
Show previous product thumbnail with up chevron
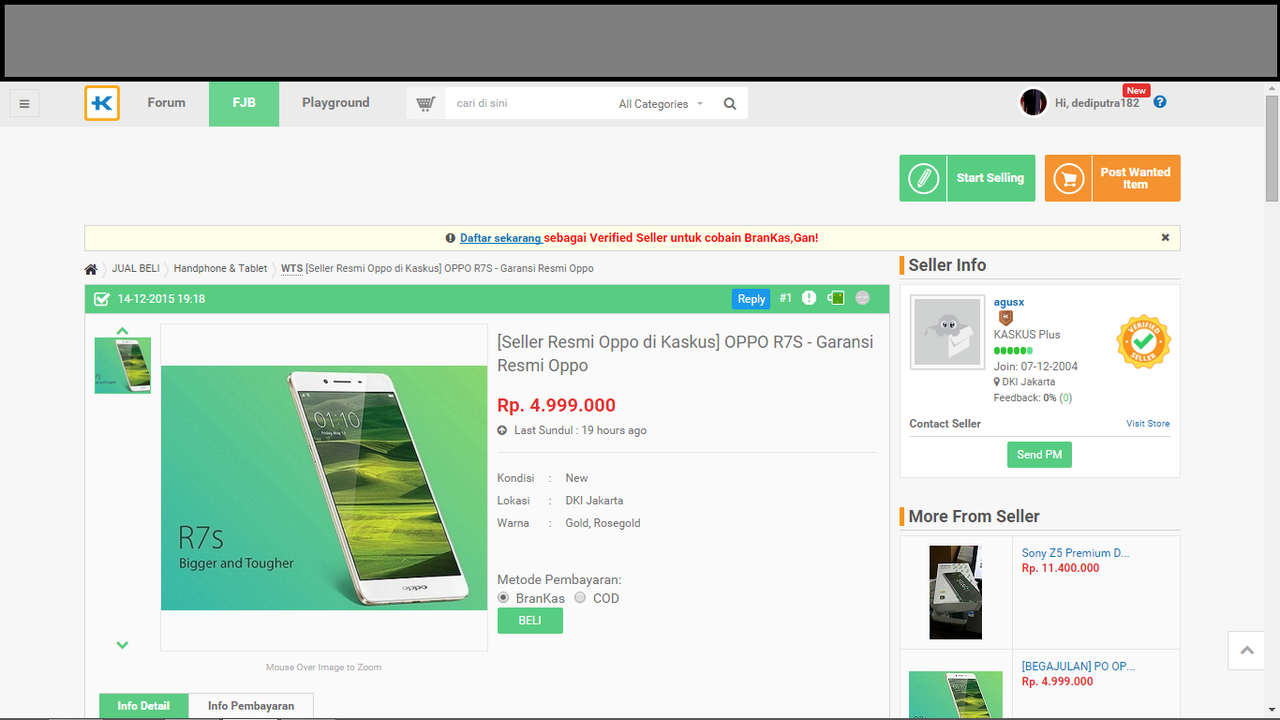[122, 331]
